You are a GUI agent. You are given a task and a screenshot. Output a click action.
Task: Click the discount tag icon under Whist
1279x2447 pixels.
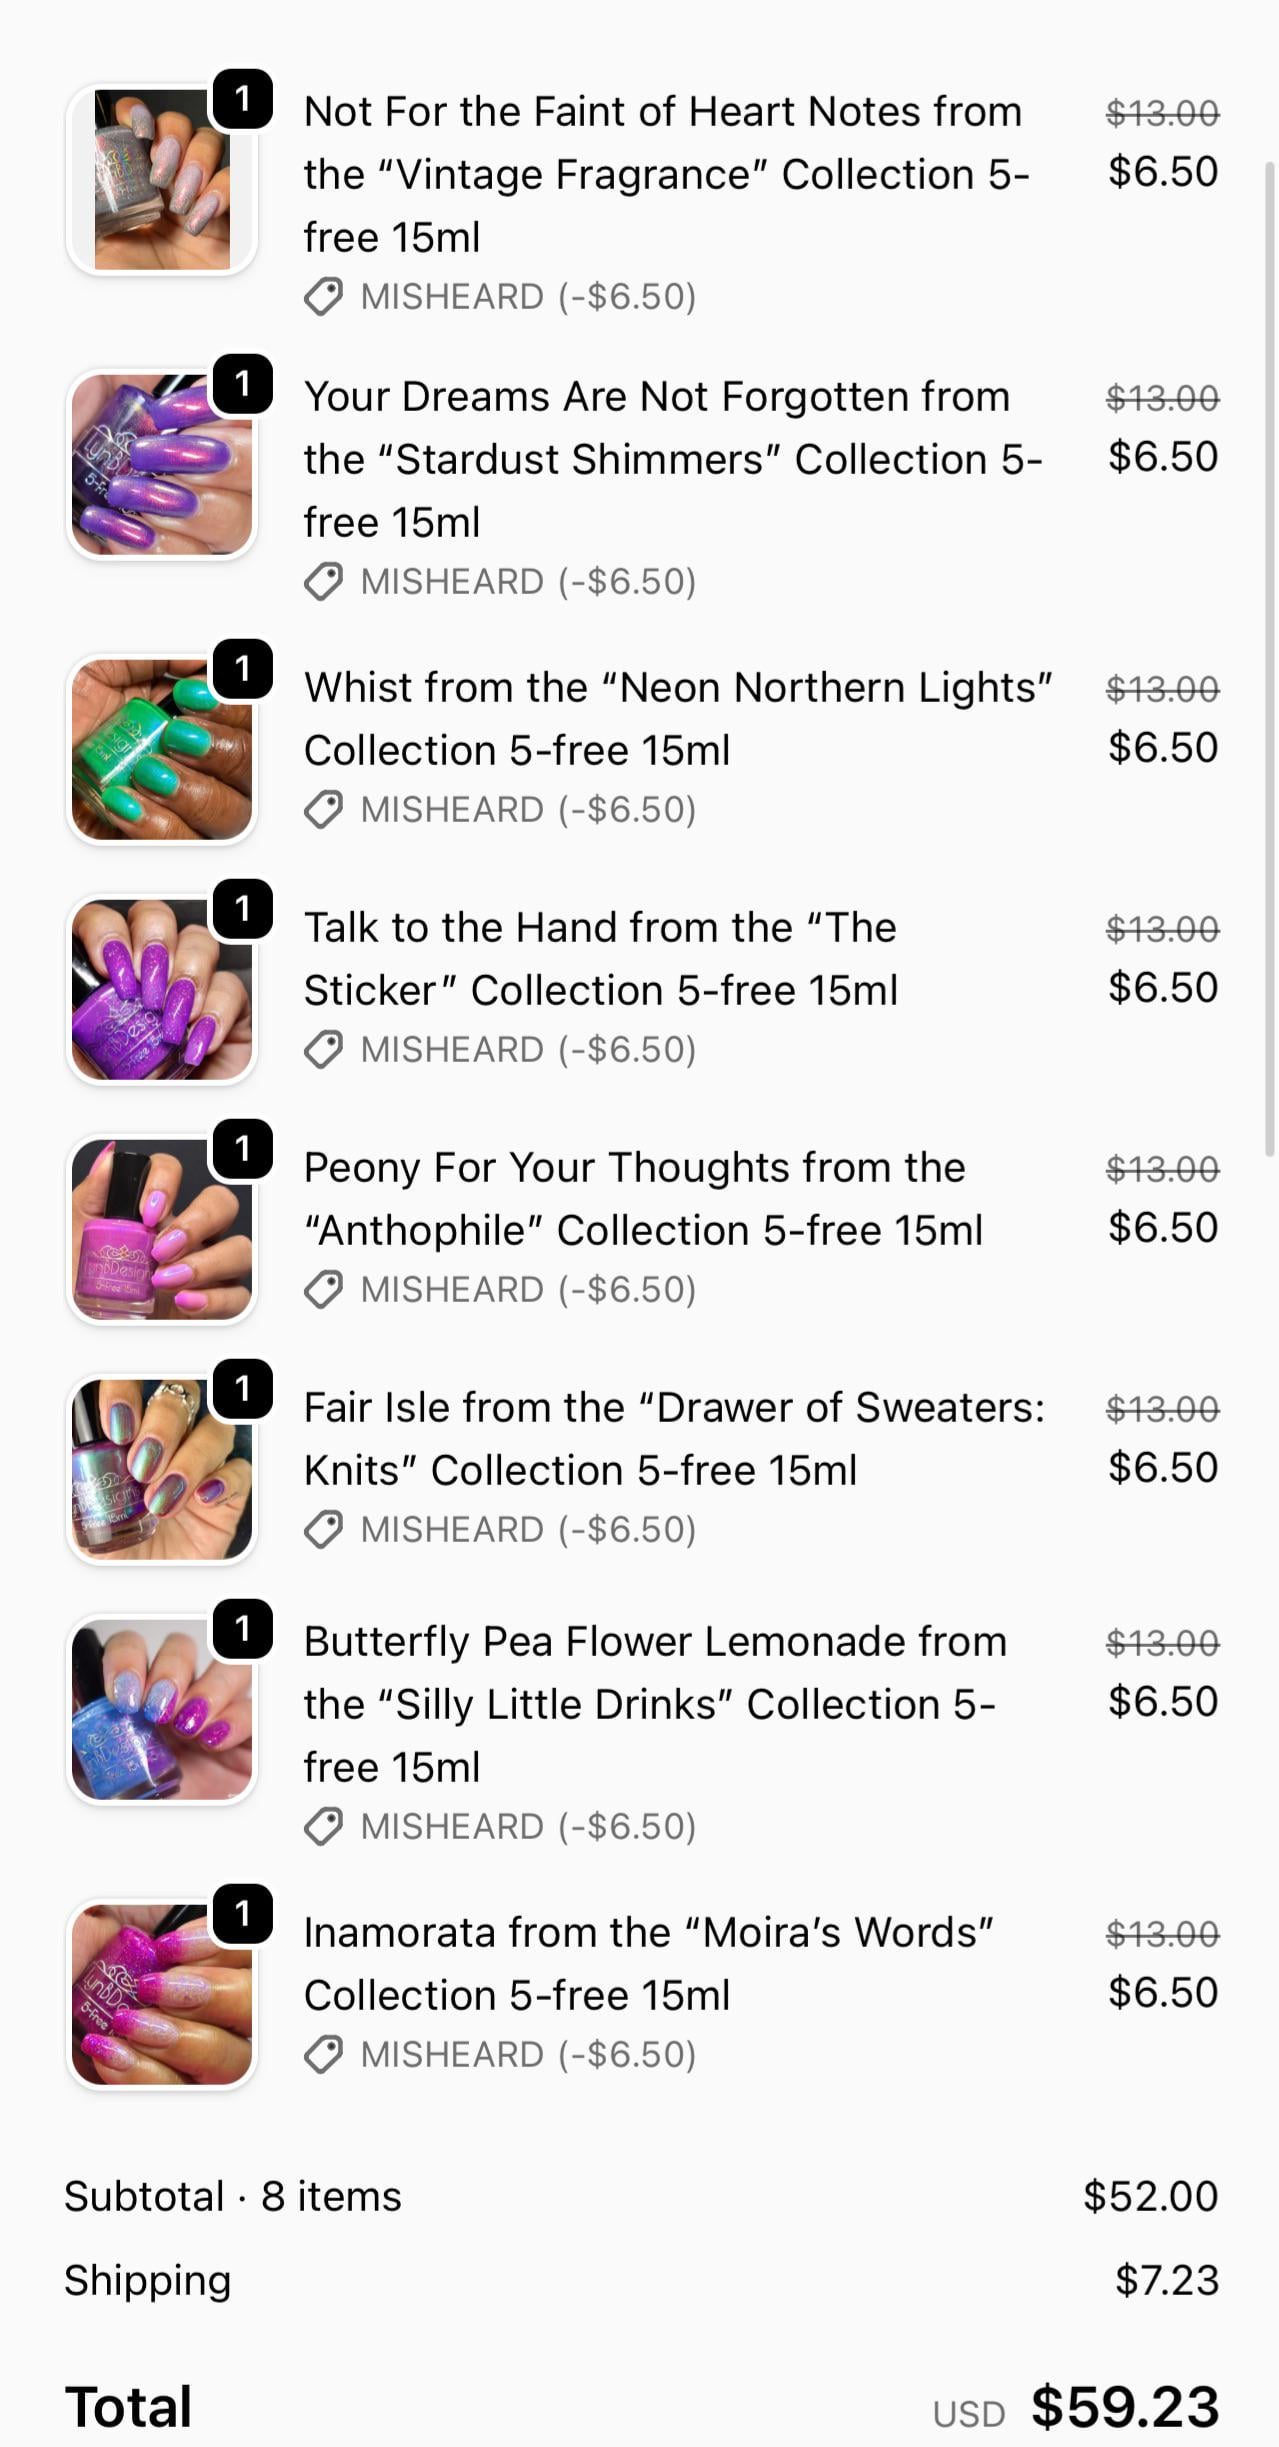point(323,809)
